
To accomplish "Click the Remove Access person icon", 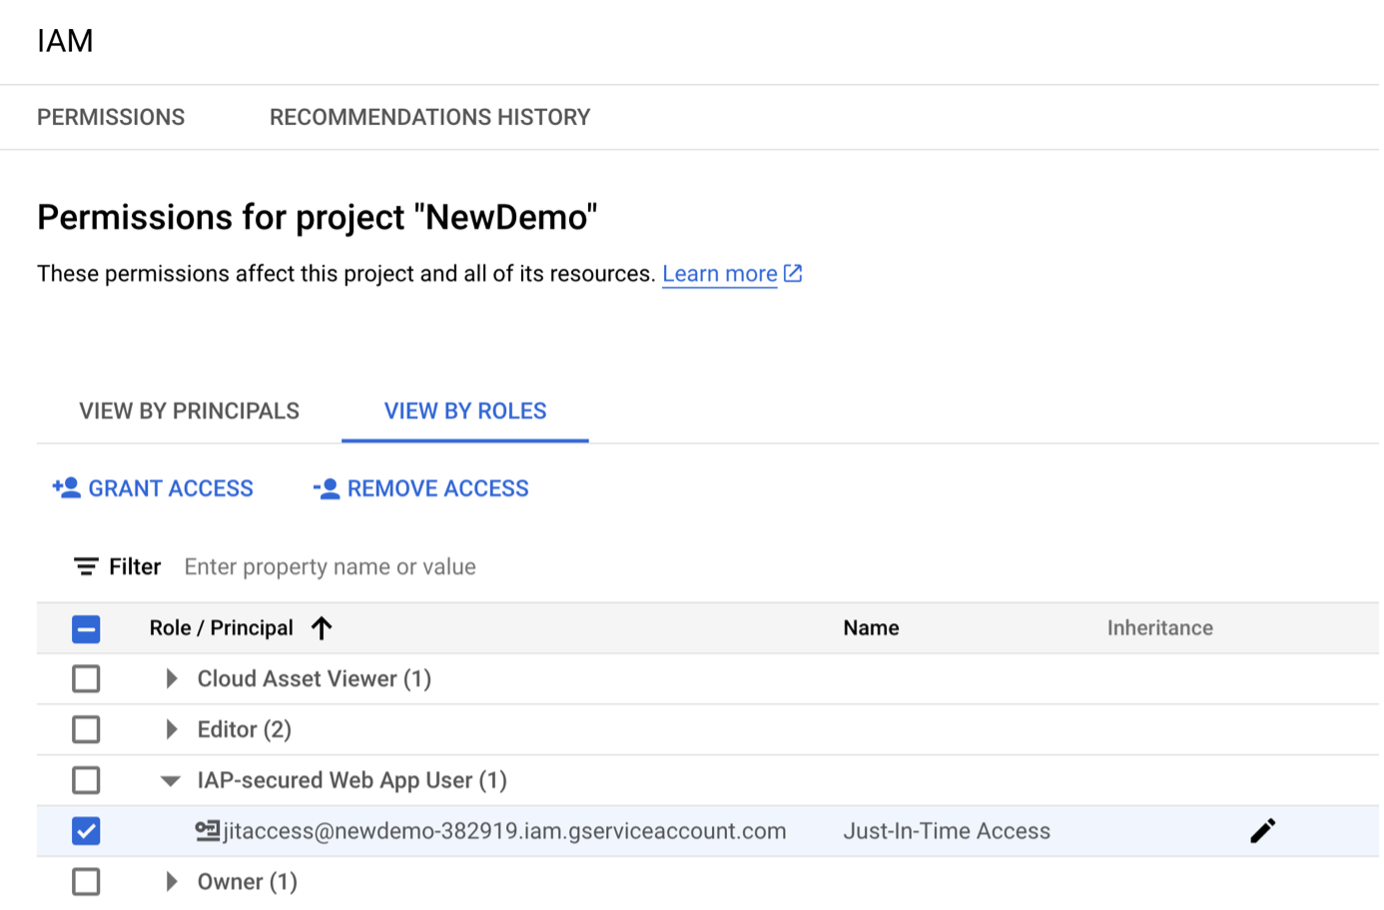I will 326,488.
